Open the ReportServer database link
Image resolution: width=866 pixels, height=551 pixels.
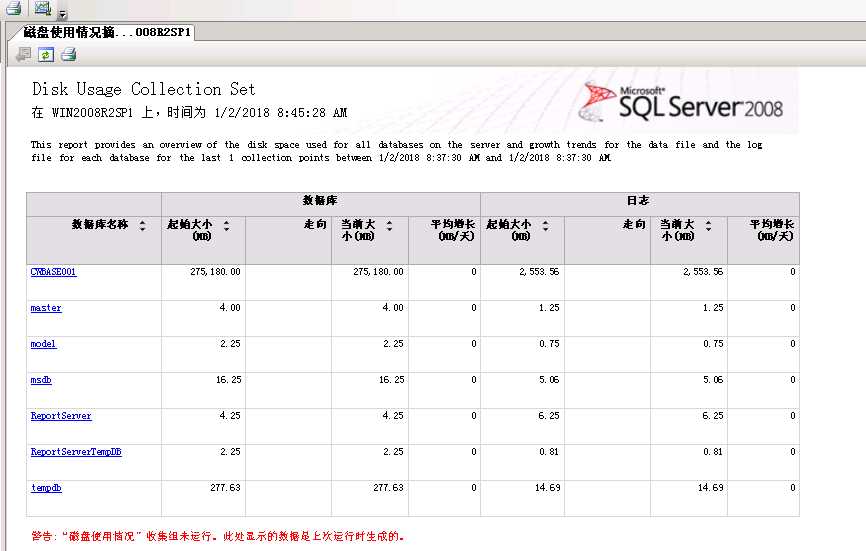click(x=61, y=415)
